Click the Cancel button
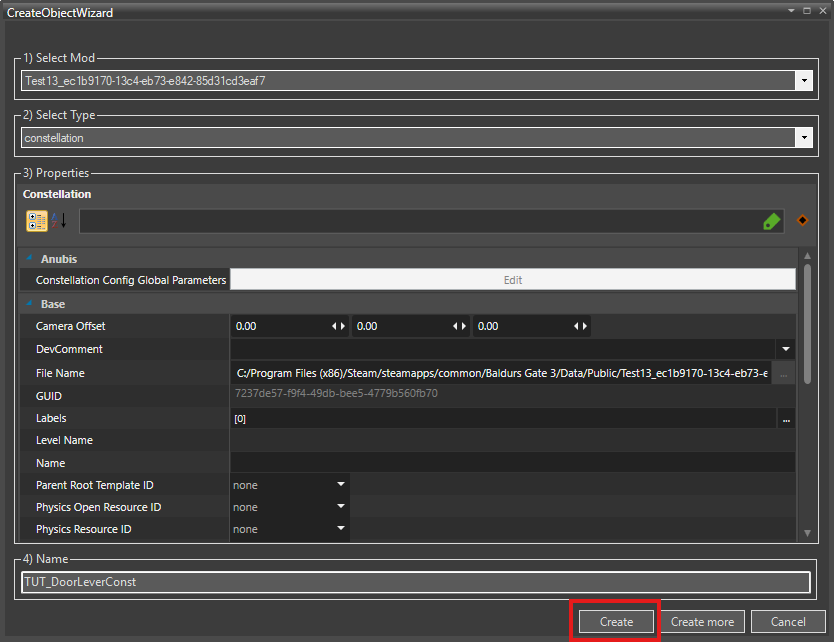This screenshot has height=643, width=834. [x=788, y=622]
